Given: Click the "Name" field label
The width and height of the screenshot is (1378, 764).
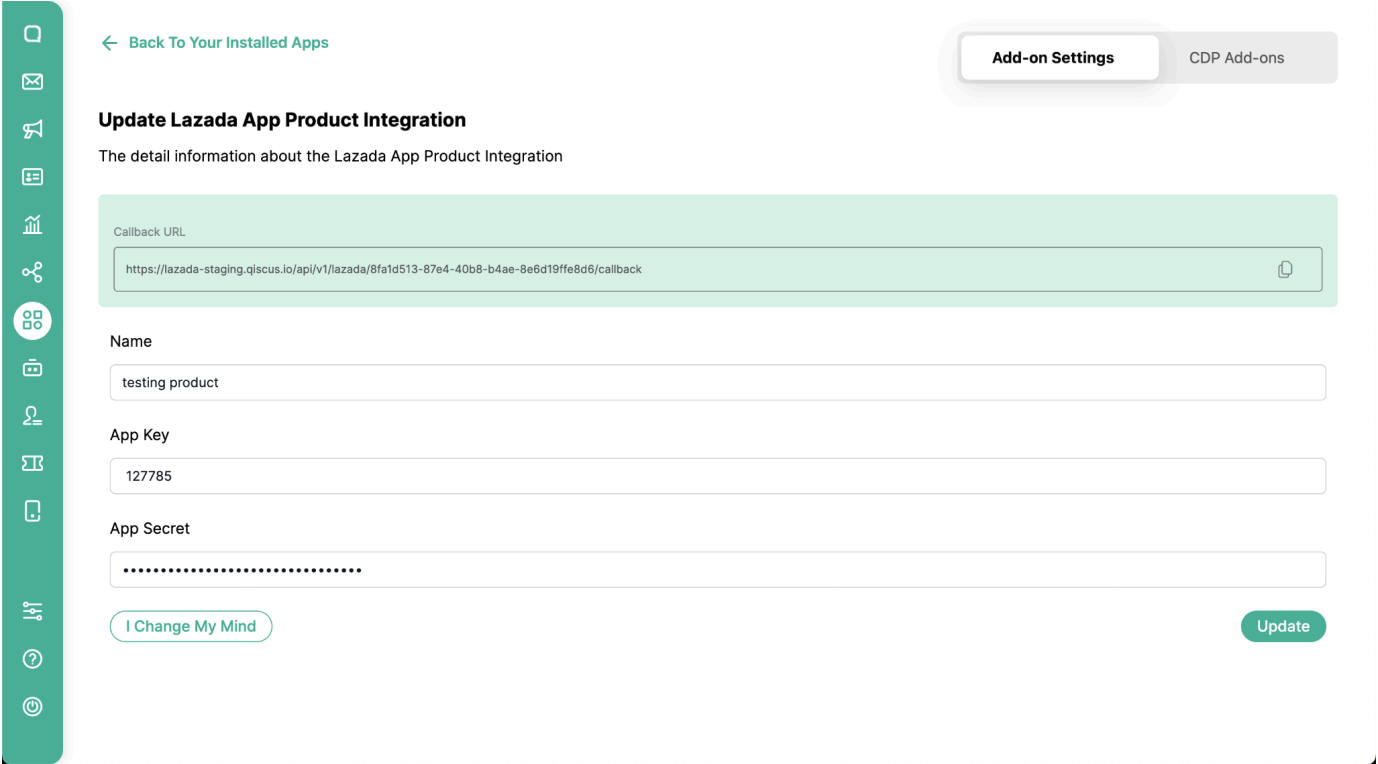Looking at the screenshot, I should (131, 341).
